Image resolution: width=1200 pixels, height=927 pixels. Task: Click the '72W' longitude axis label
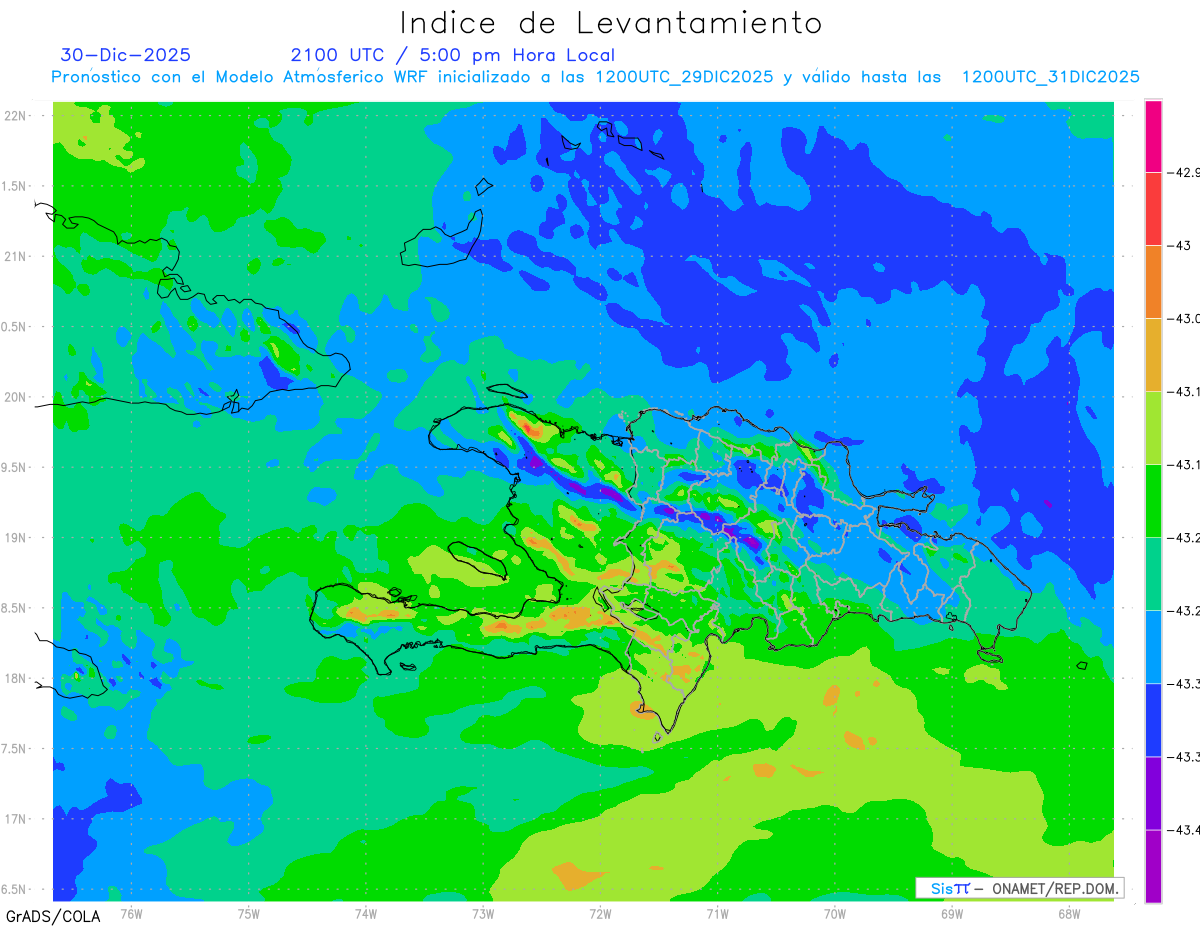600,913
